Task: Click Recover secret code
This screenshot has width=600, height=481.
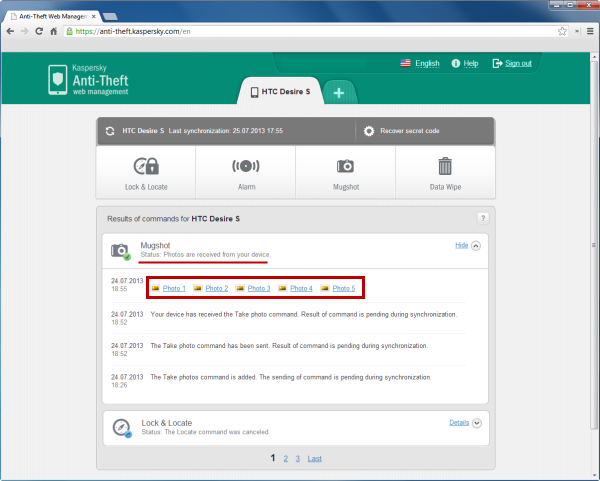Action: [x=409, y=131]
